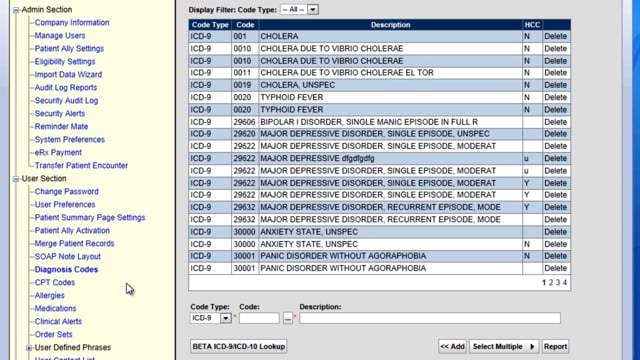640x360 pixels.
Task: Sort by the Description column header
Action: (391, 25)
